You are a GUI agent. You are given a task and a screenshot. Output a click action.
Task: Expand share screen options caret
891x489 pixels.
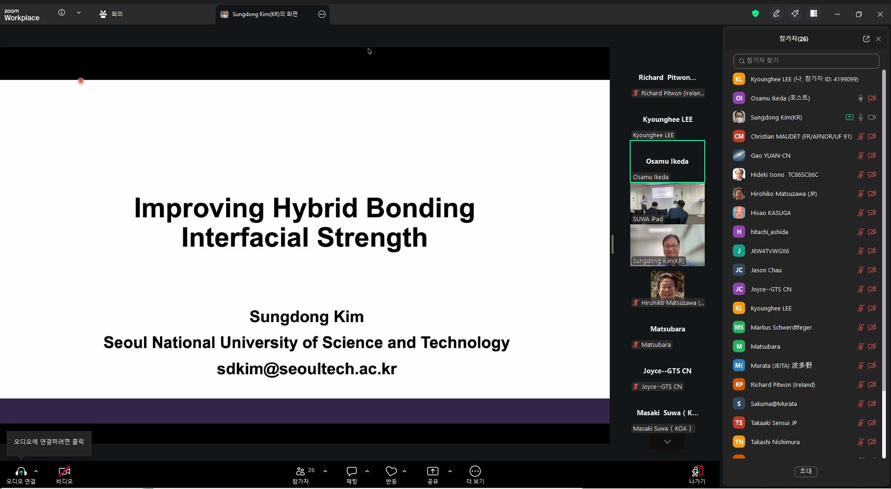click(450, 471)
